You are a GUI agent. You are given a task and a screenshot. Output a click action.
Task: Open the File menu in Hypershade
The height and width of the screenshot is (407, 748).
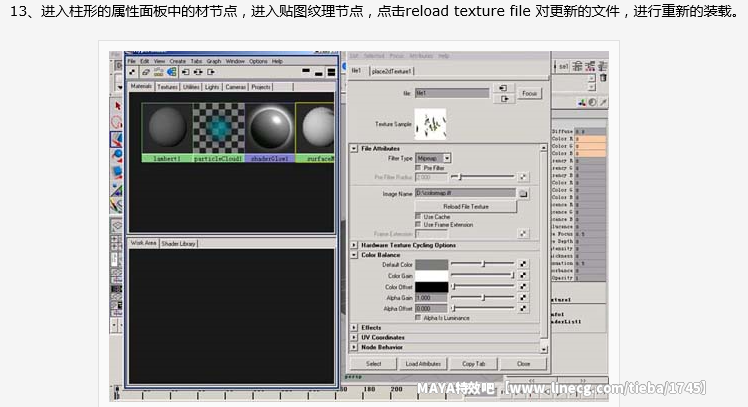click(132, 61)
